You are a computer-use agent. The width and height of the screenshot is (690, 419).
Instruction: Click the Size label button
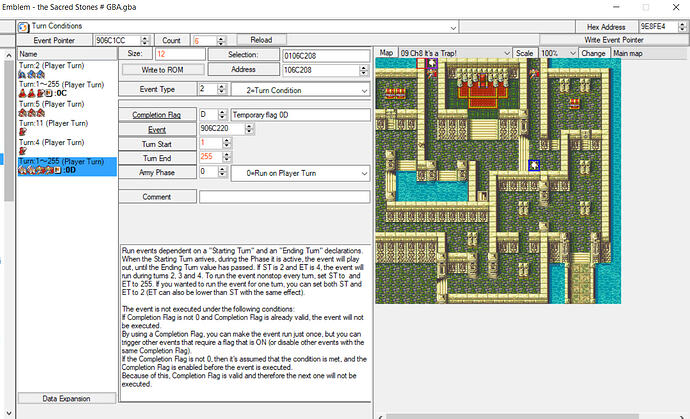coord(135,54)
